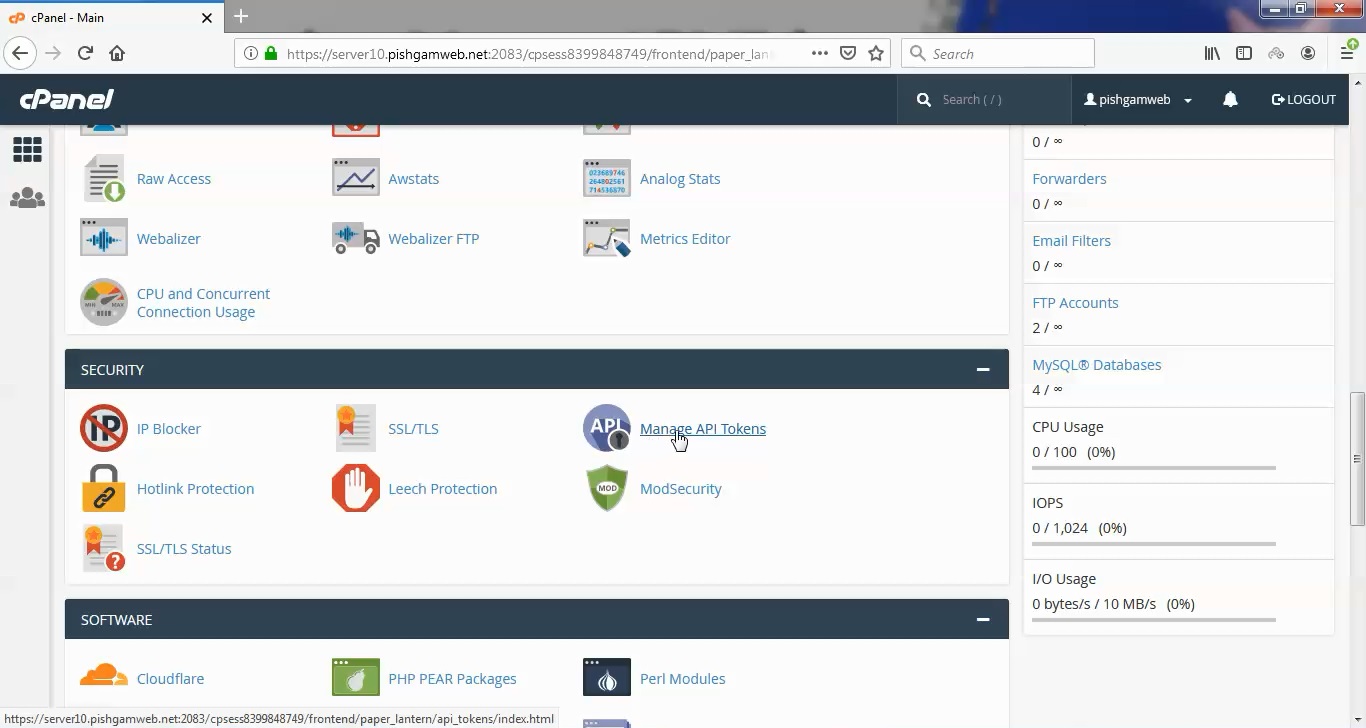Click the Webalizer FTP icon
Viewport: 1366px width, 728px height.
point(355,238)
